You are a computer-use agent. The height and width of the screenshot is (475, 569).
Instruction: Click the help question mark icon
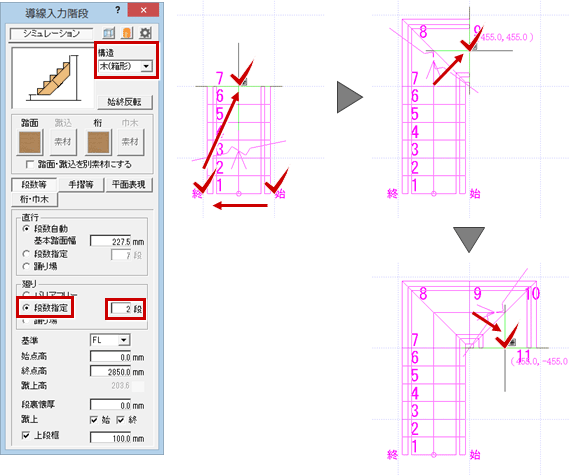(x=118, y=10)
